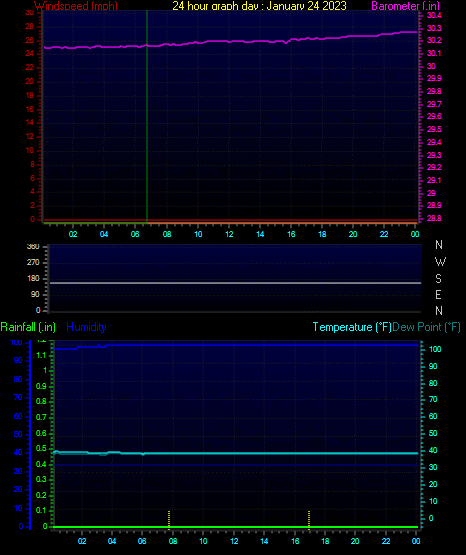Click the S compass label beside direction graph

[438, 279]
